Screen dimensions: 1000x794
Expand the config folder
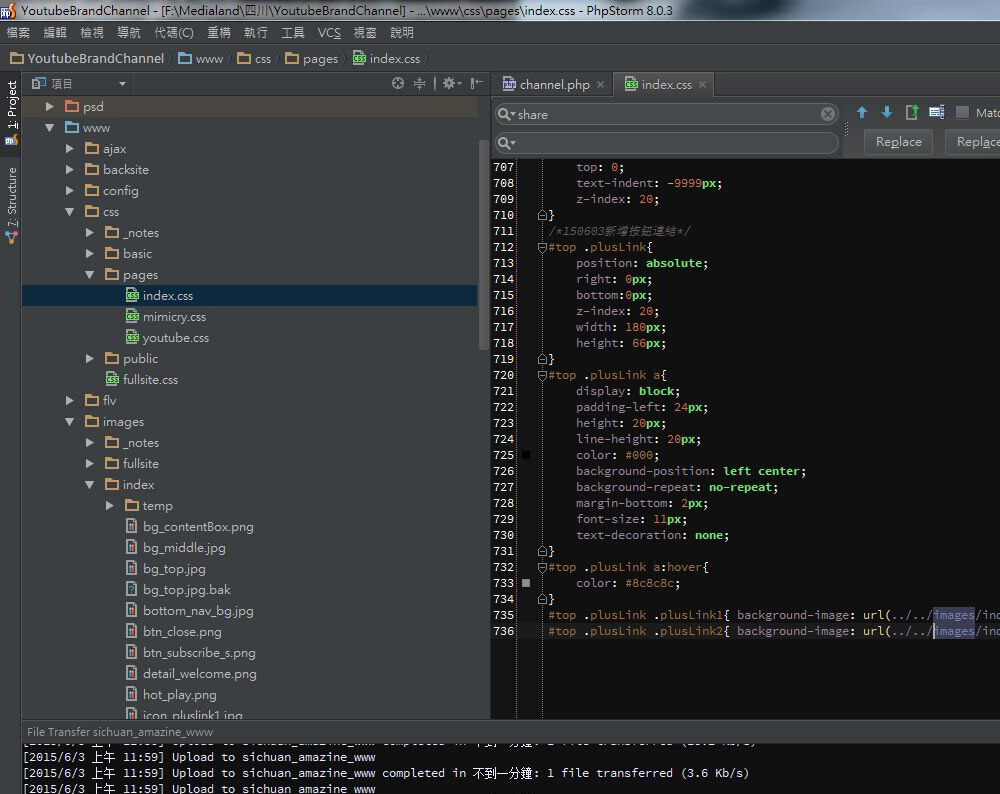70,191
